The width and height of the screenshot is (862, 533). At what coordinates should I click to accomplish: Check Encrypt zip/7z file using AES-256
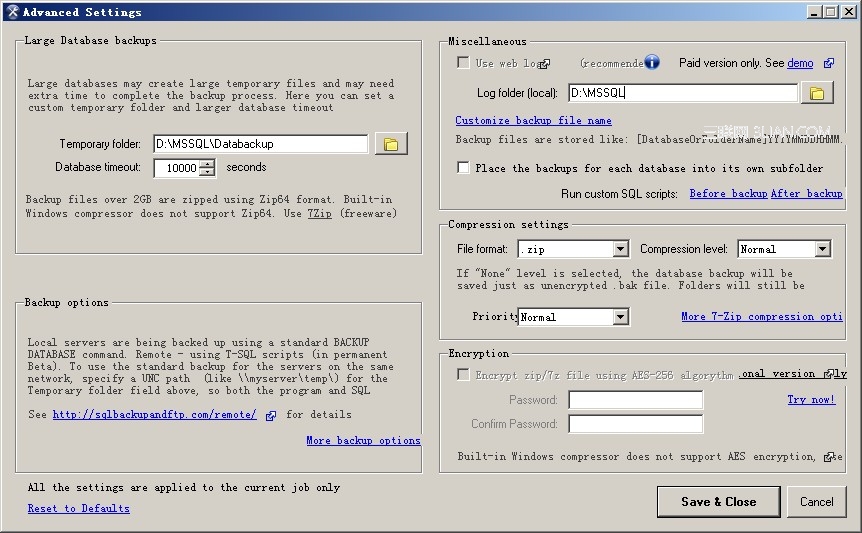point(463,374)
